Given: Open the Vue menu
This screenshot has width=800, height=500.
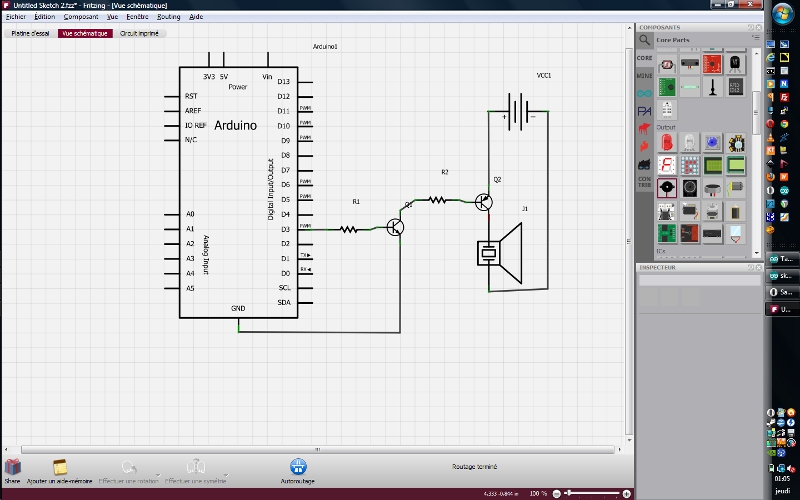Looking at the screenshot, I should click(x=112, y=17).
